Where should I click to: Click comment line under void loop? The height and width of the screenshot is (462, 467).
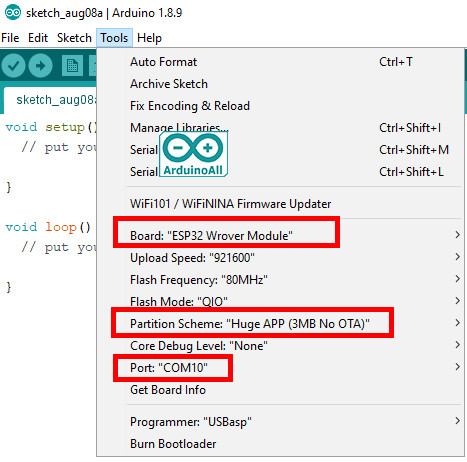(x=59, y=247)
